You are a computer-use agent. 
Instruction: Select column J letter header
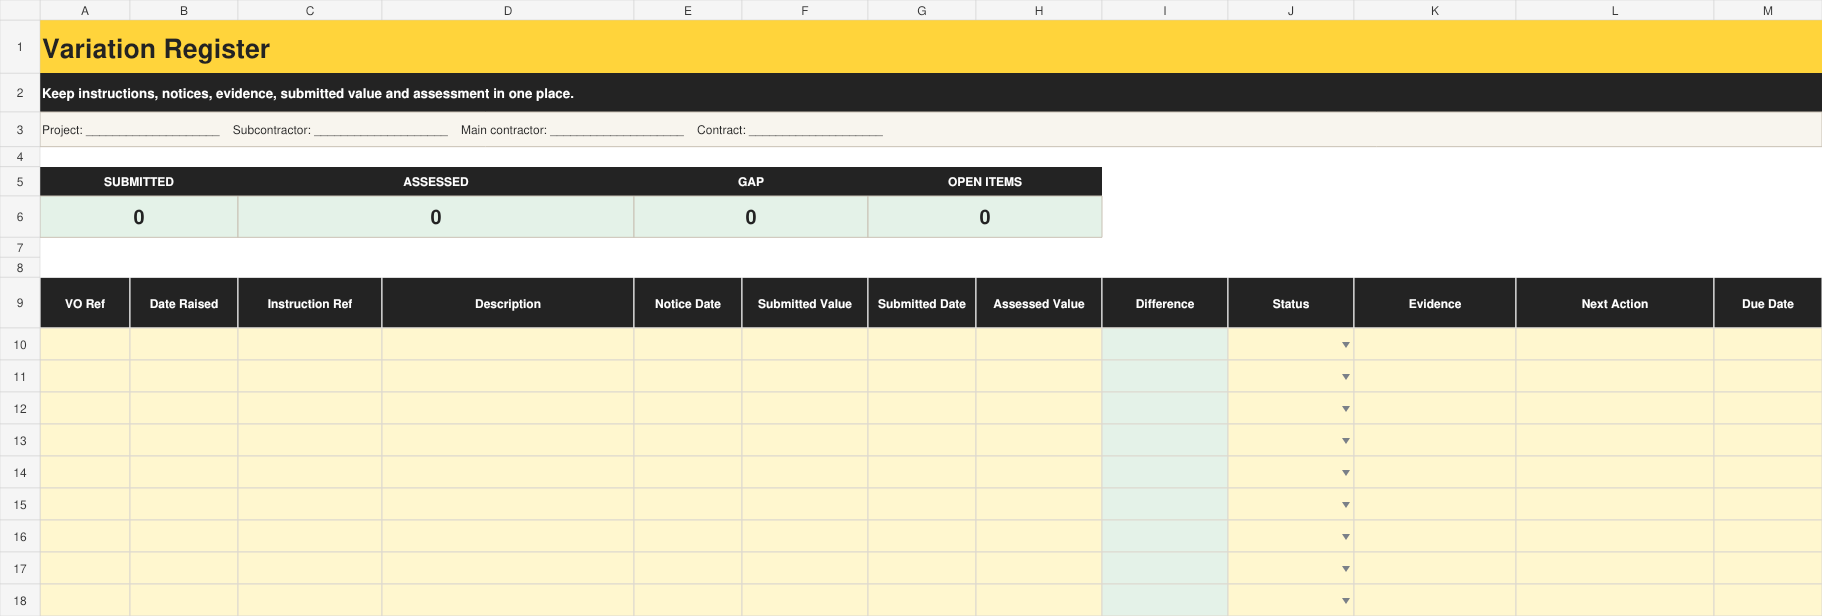coord(1291,10)
